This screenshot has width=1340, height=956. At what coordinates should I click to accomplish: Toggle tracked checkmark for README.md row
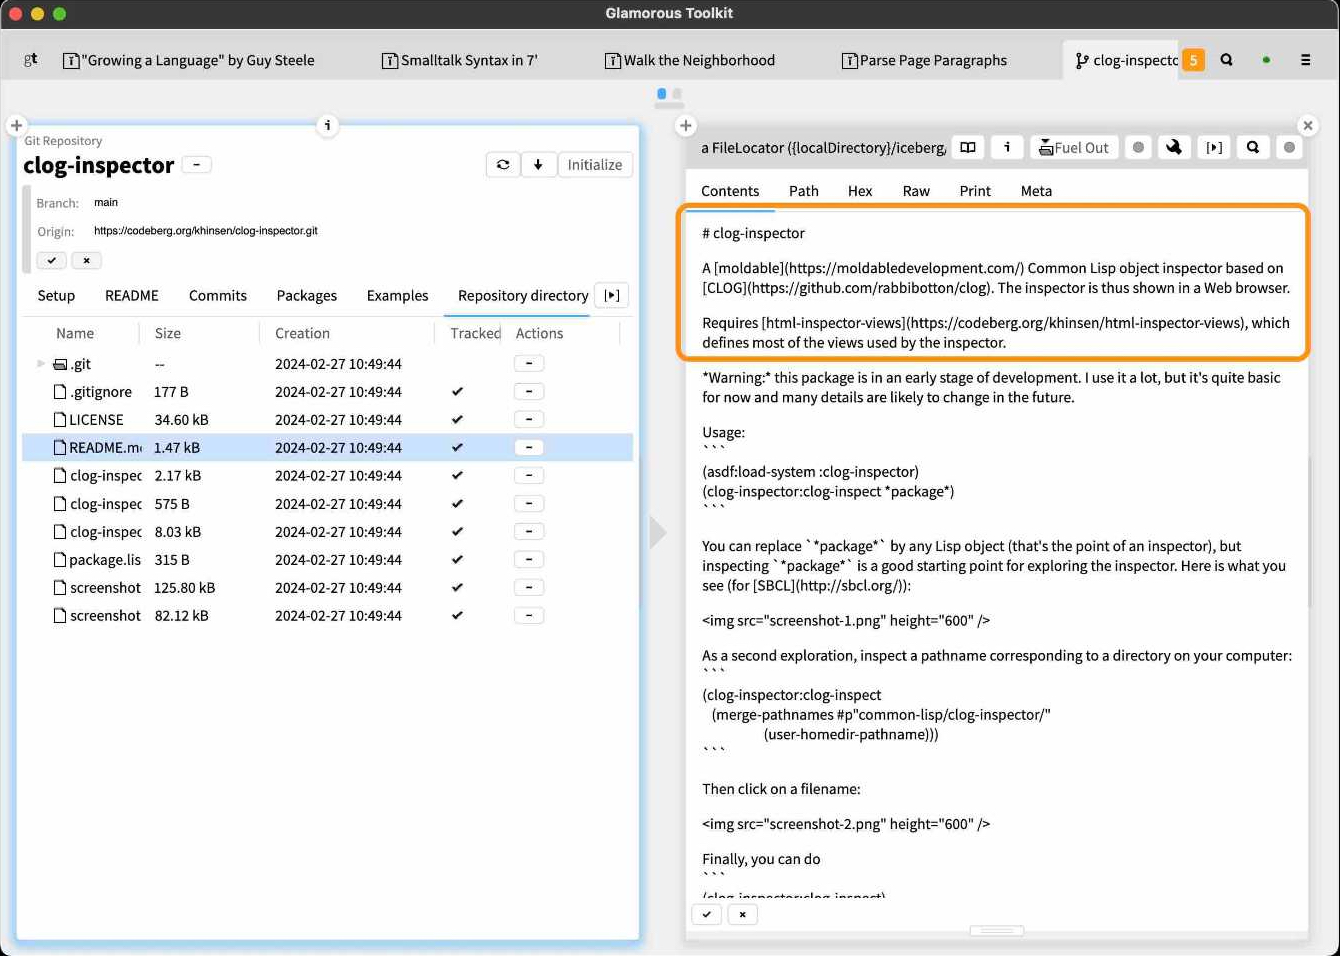tap(457, 448)
